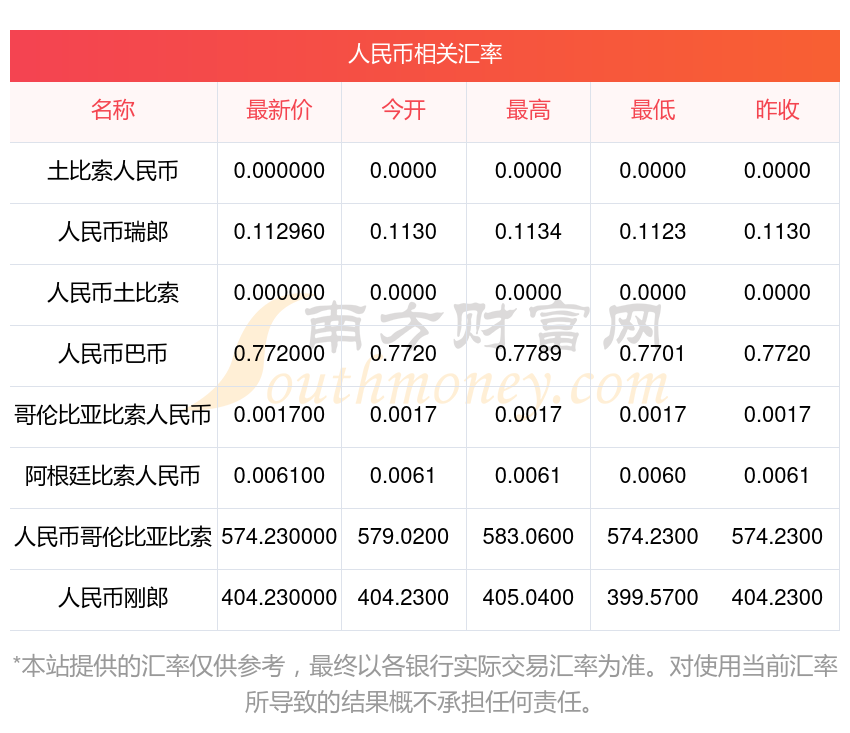The height and width of the screenshot is (733, 850).
Task: Select the 399.5700 low value
Action: click(653, 598)
